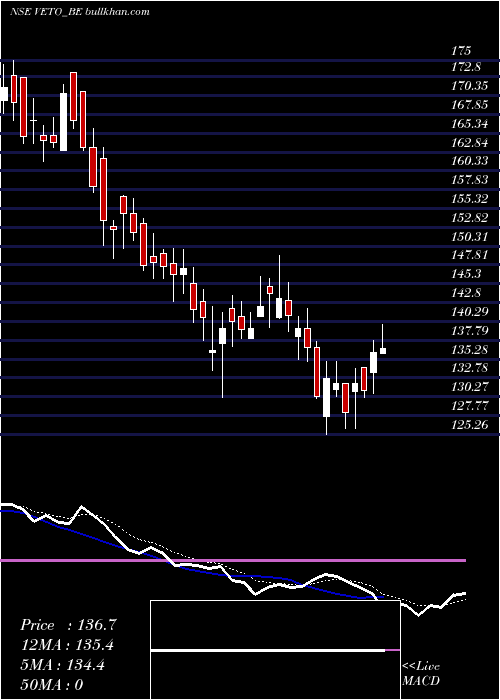This screenshot has height=700, width=500.
Task: Click the 160.33 price level label
Action: tap(470, 161)
